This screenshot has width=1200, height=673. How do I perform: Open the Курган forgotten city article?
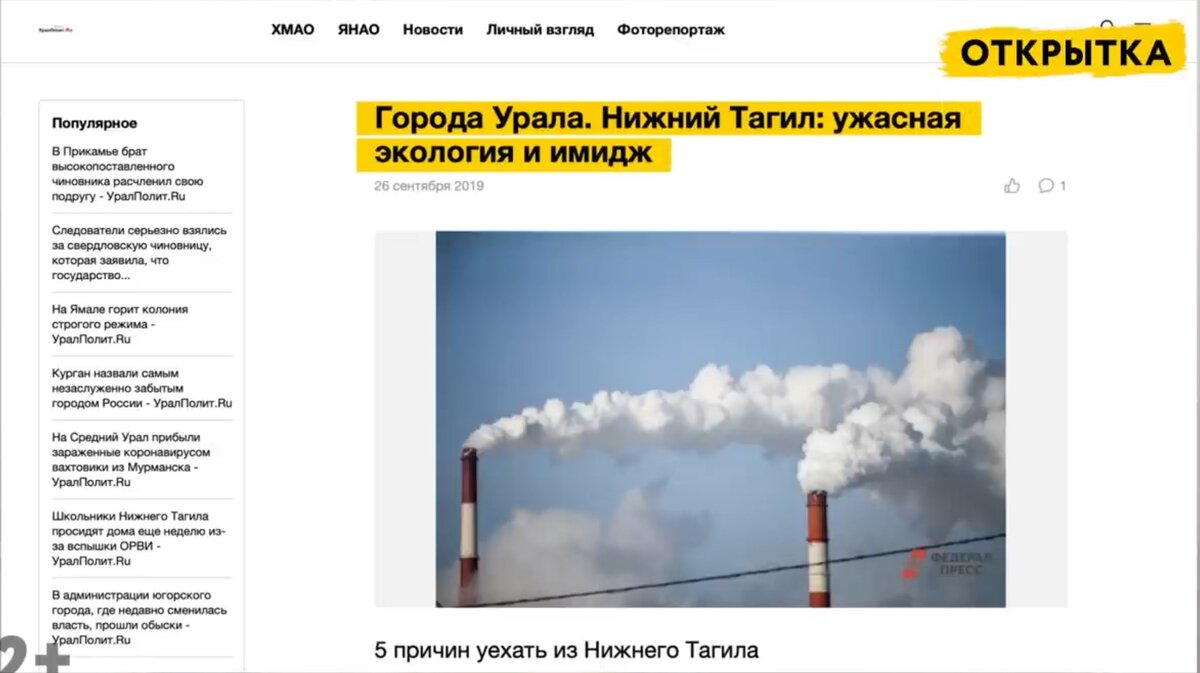(142, 388)
